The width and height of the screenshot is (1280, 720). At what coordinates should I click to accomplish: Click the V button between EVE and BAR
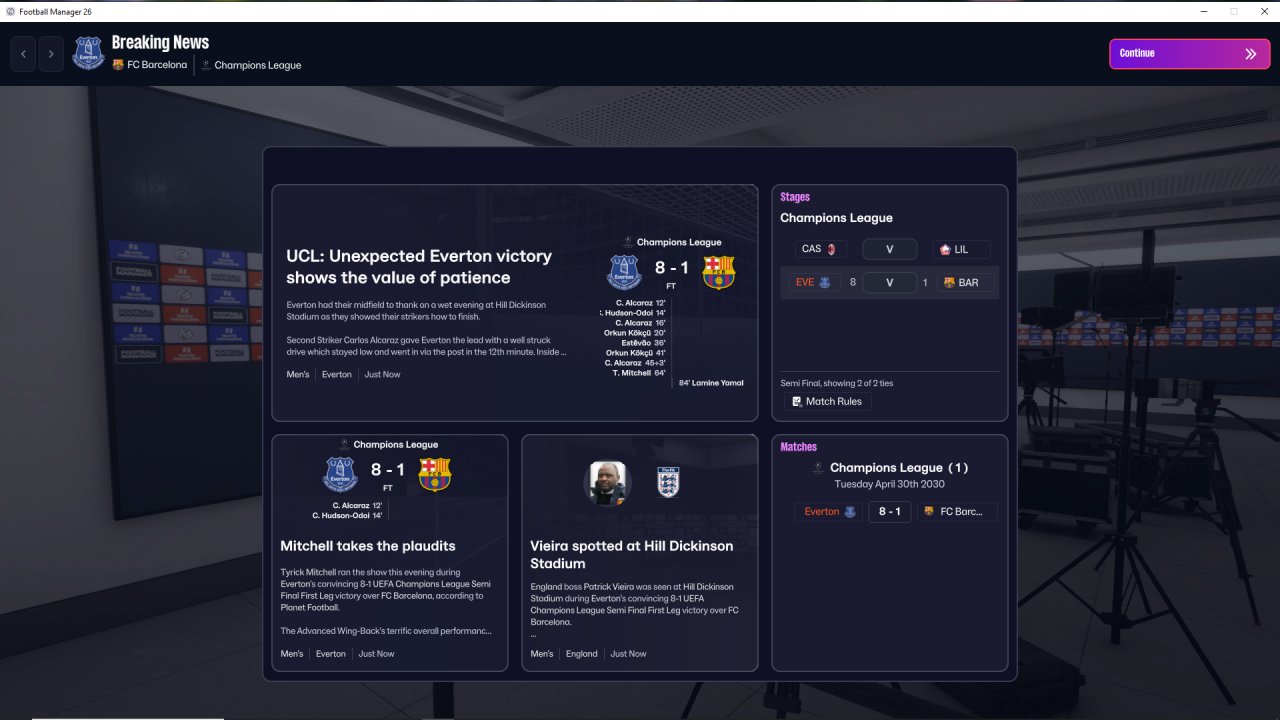[x=890, y=282]
